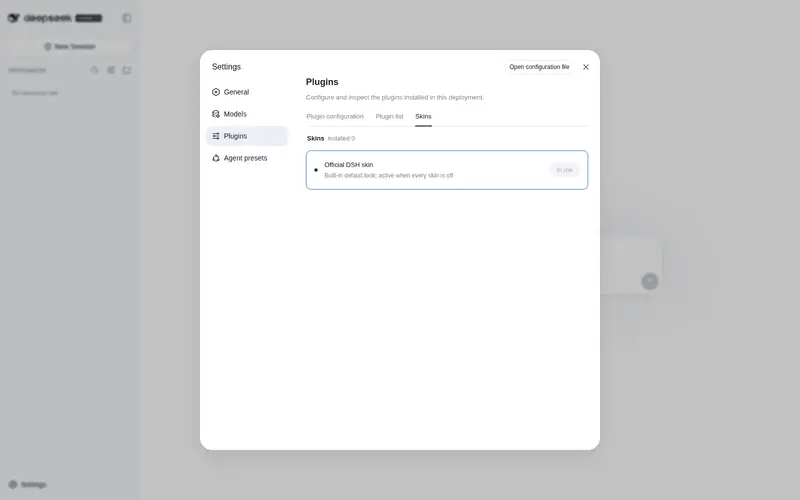Screen dimensions: 800x500
Task: Click Open configuration file button
Action: [x=539, y=67]
